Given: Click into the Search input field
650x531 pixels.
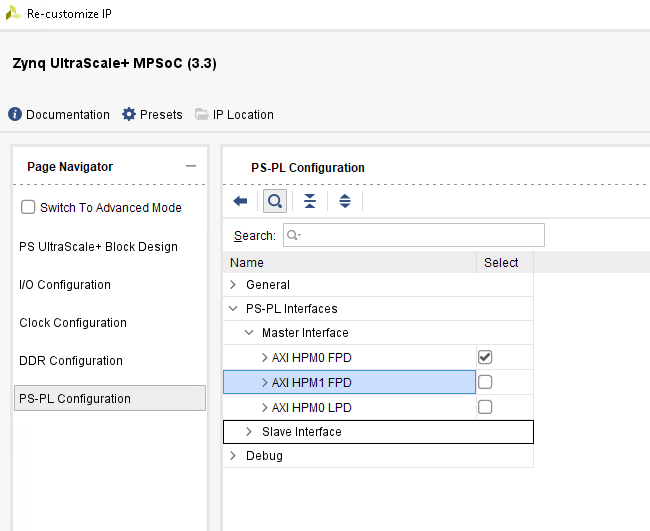Looking at the screenshot, I should click(414, 235).
